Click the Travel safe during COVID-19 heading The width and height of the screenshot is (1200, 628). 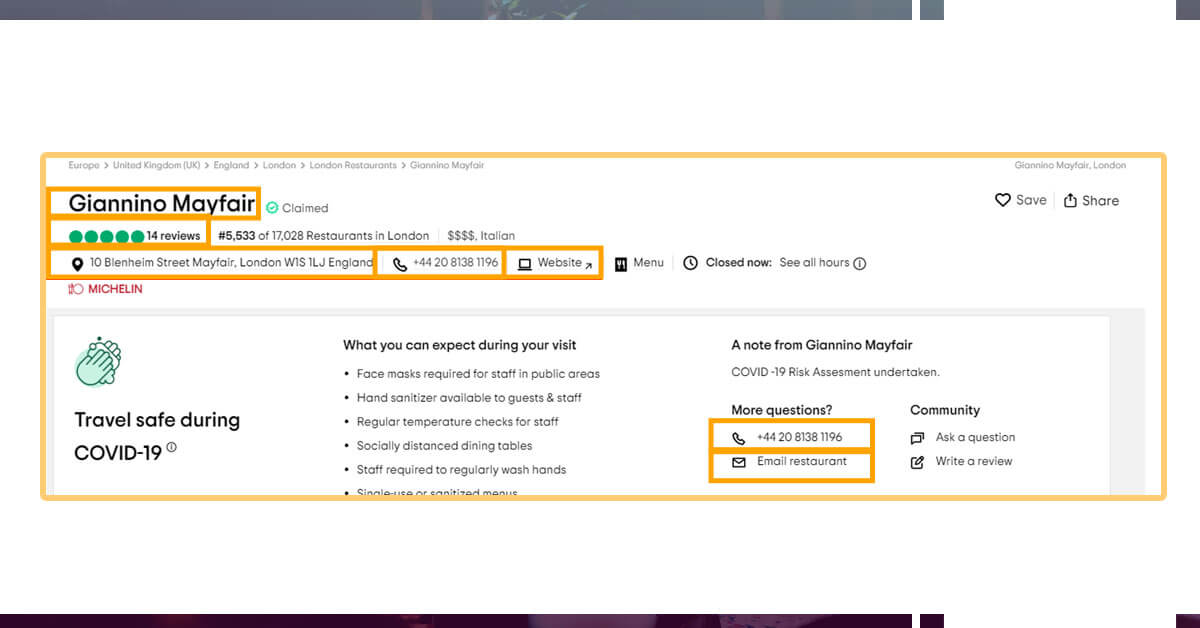[157, 436]
